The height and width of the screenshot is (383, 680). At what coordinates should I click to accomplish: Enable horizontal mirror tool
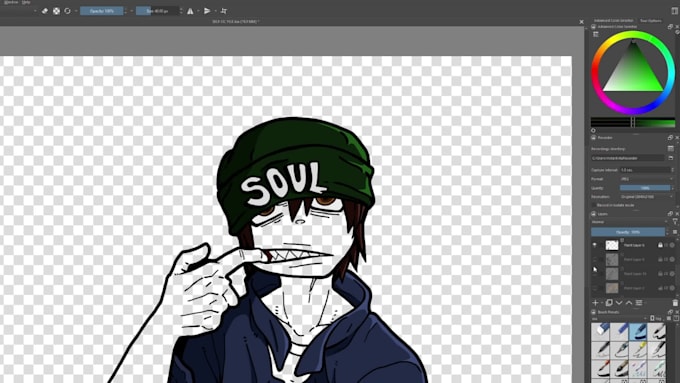[x=190, y=11]
